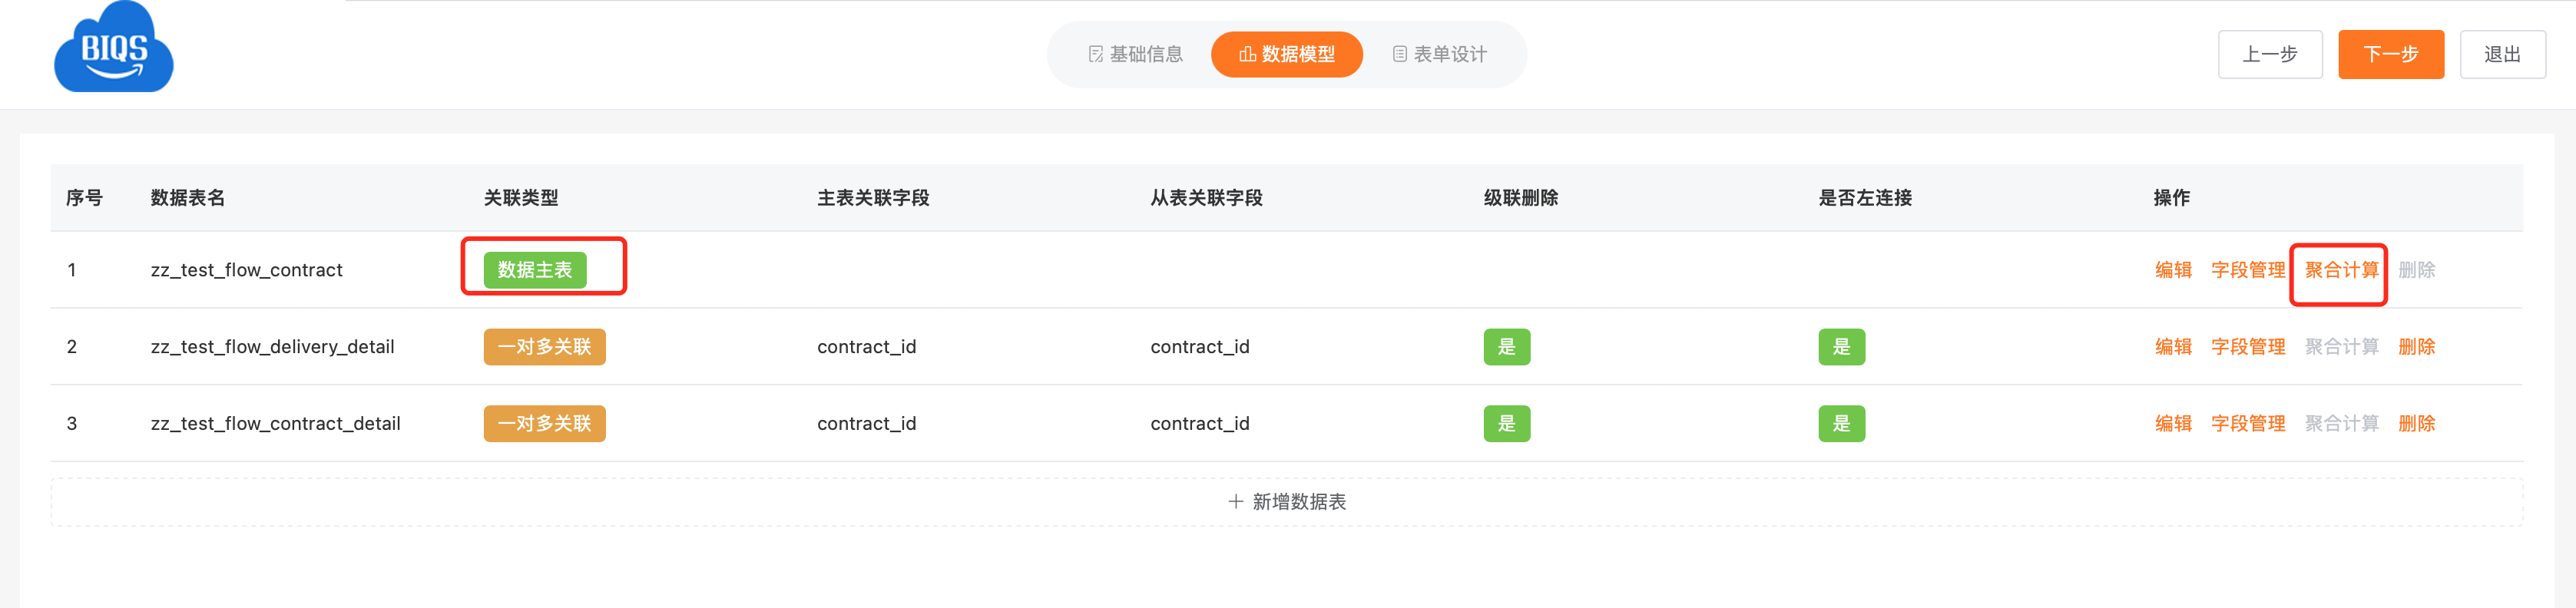The height and width of the screenshot is (608, 2576).
Task: Add a table via 新增数据表
Action: (x=1286, y=502)
